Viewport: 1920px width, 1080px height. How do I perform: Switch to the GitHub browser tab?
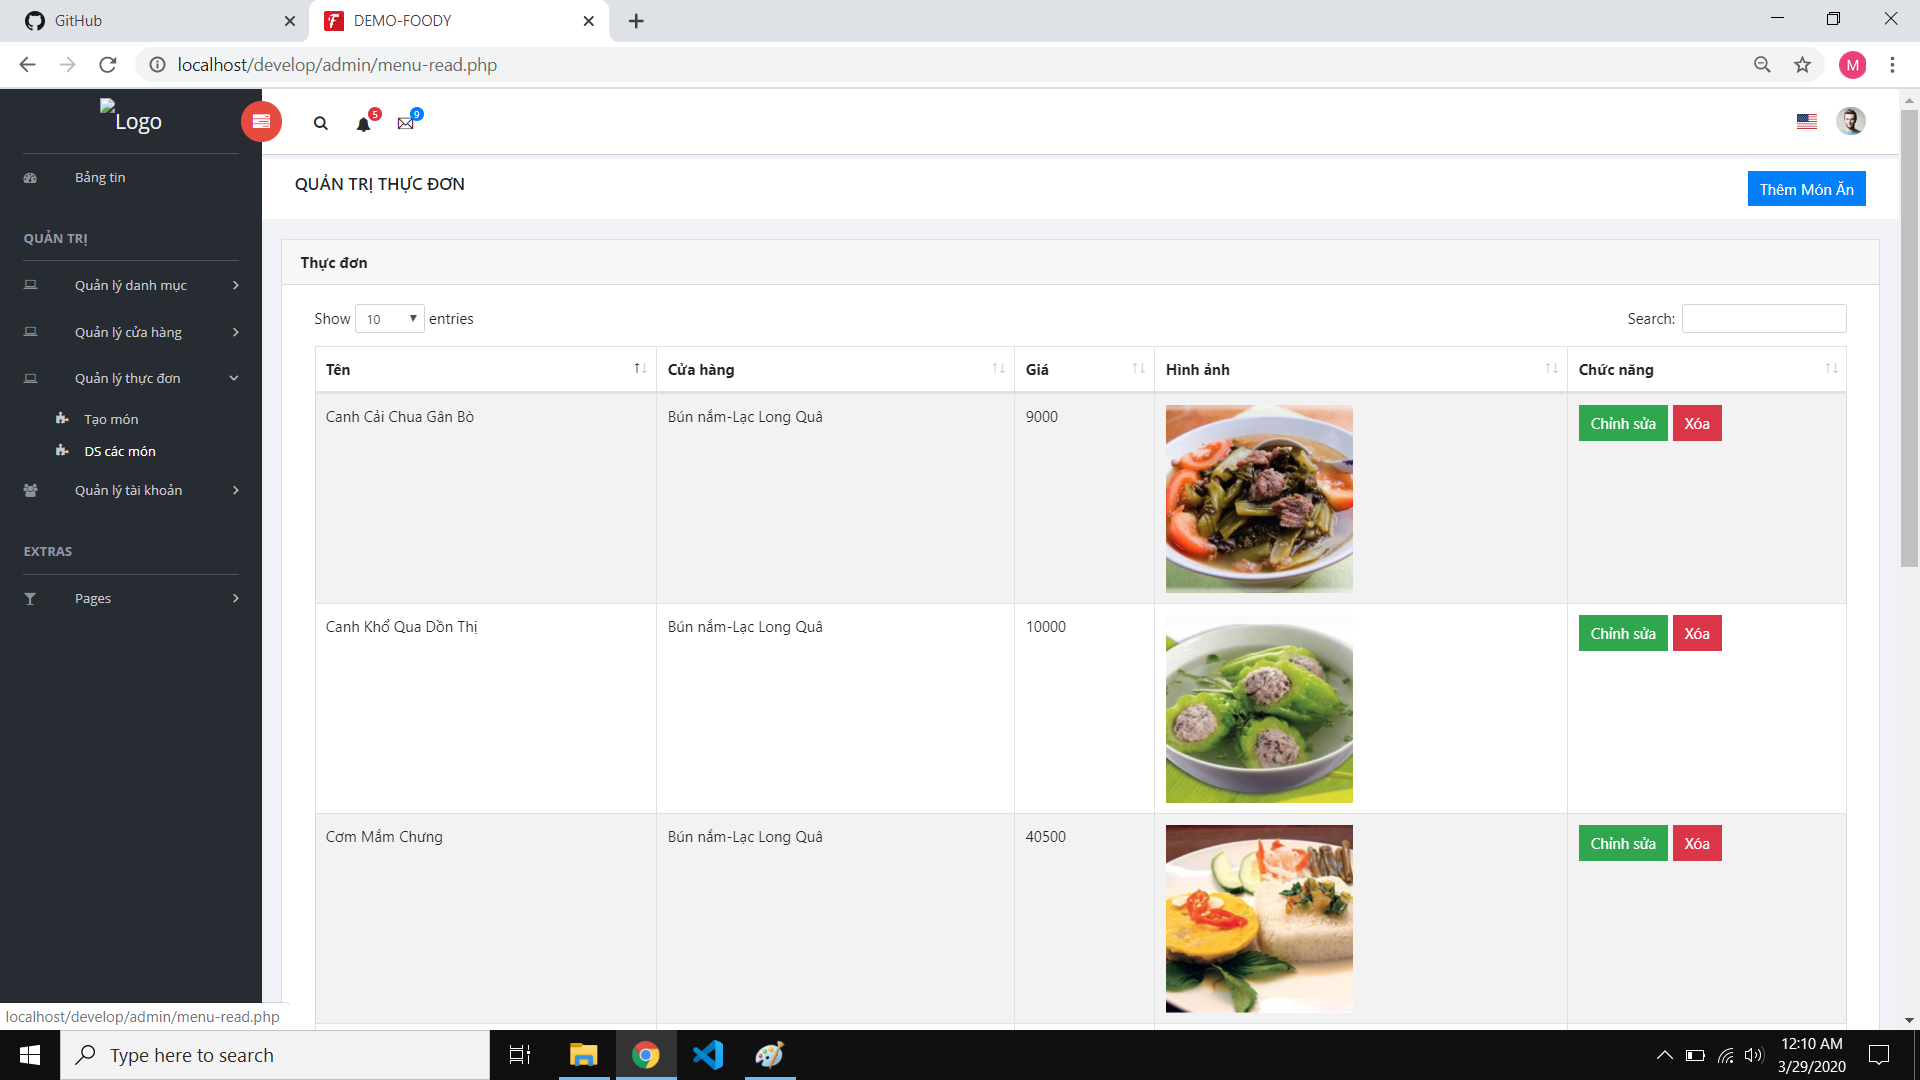point(155,21)
